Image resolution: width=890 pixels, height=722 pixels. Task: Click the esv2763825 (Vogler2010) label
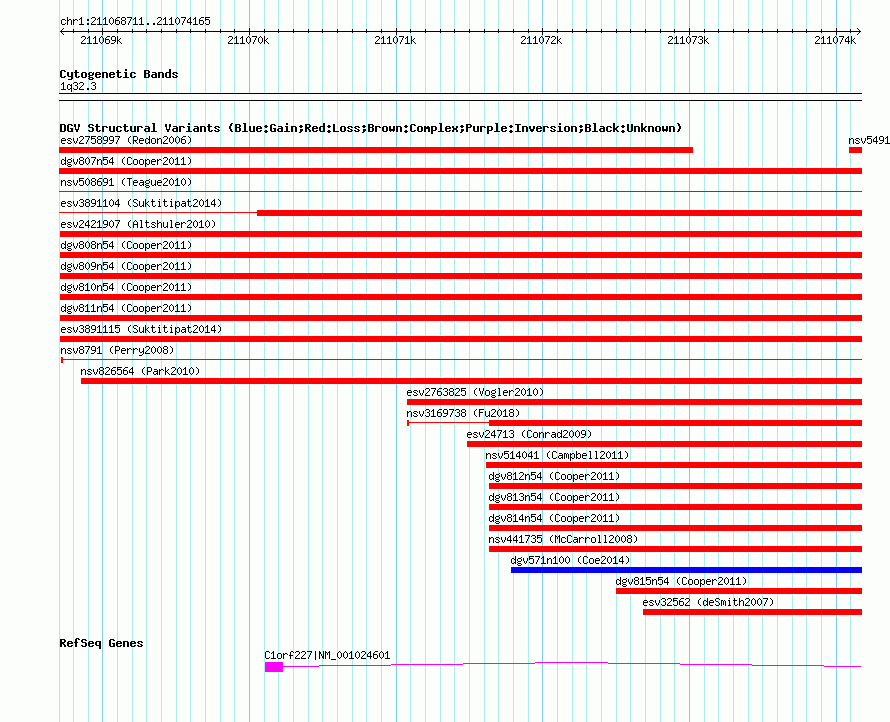coord(475,392)
